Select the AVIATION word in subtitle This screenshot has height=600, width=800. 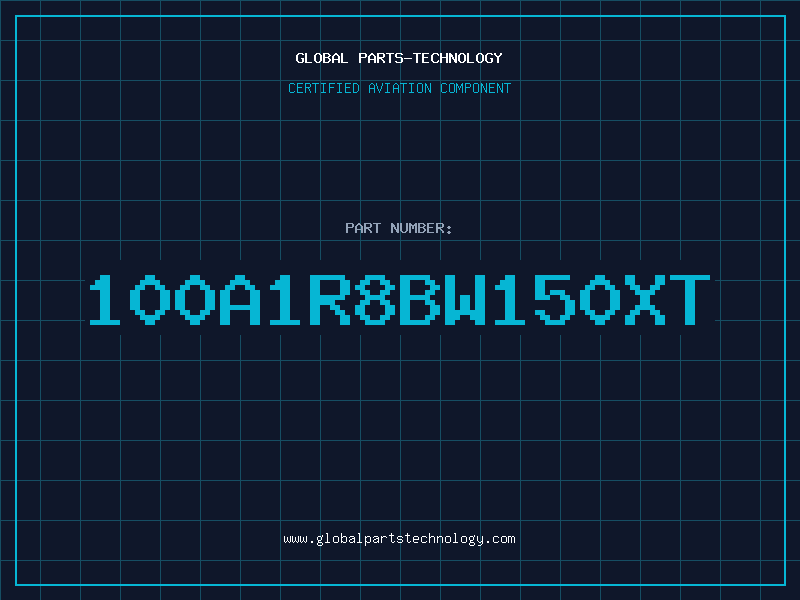point(400,88)
